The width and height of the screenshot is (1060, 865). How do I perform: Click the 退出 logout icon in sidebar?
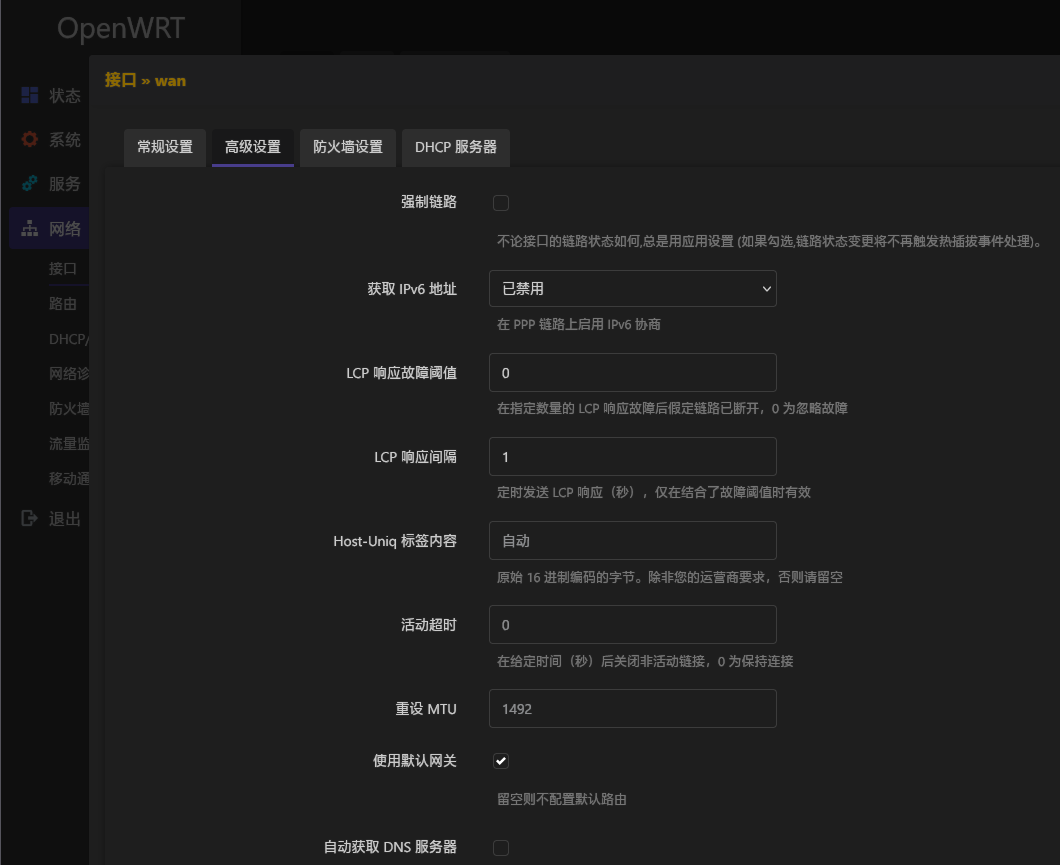(30, 519)
